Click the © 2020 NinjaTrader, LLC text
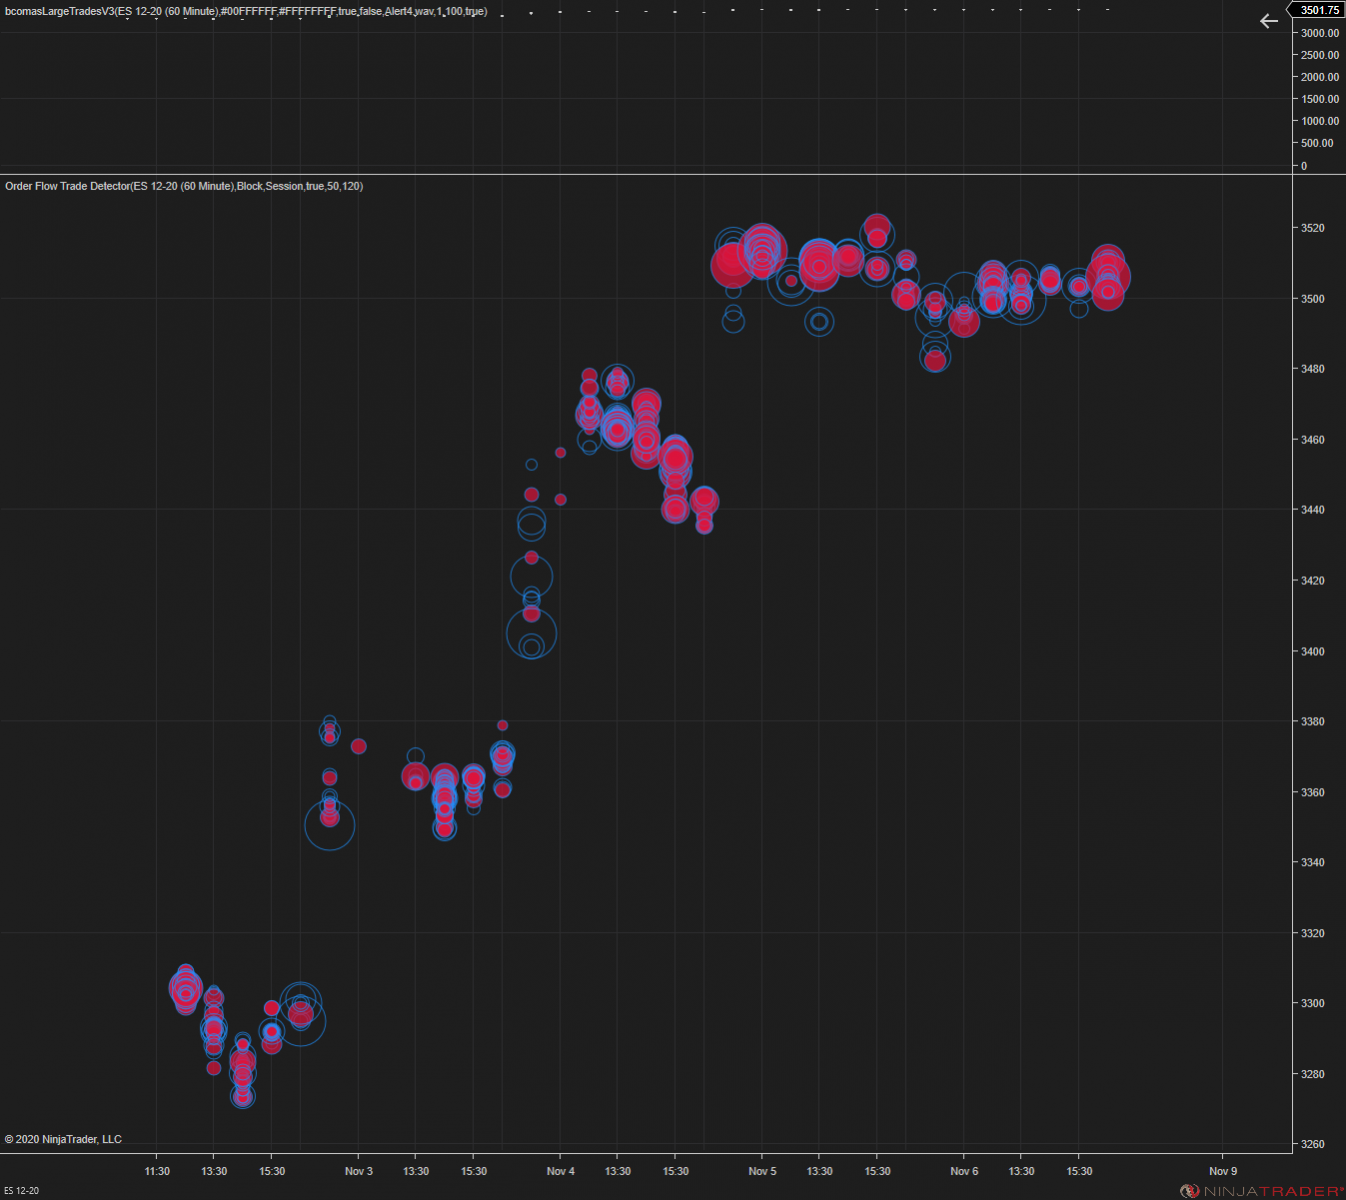Image resolution: width=1346 pixels, height=1200 pixels. (63, 1139)
